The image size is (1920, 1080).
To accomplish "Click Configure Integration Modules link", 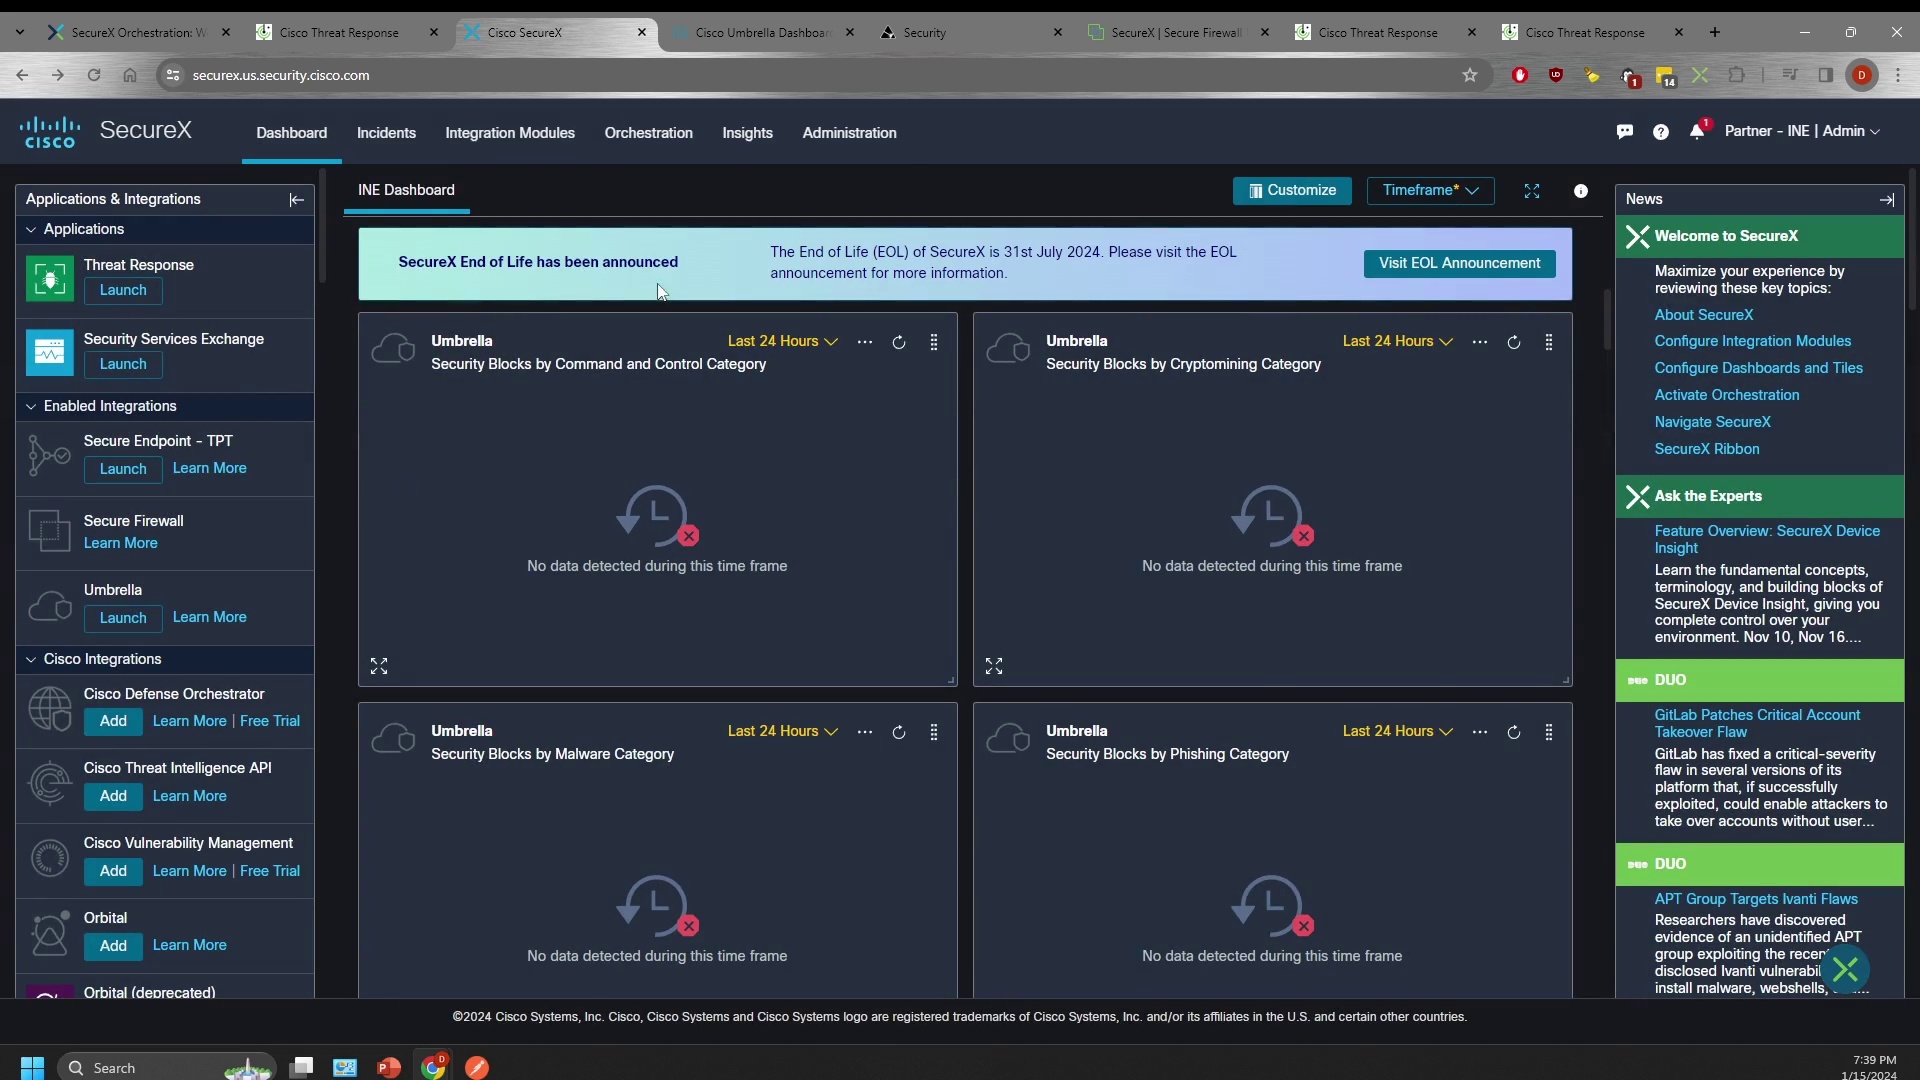I will point(1754,340).
